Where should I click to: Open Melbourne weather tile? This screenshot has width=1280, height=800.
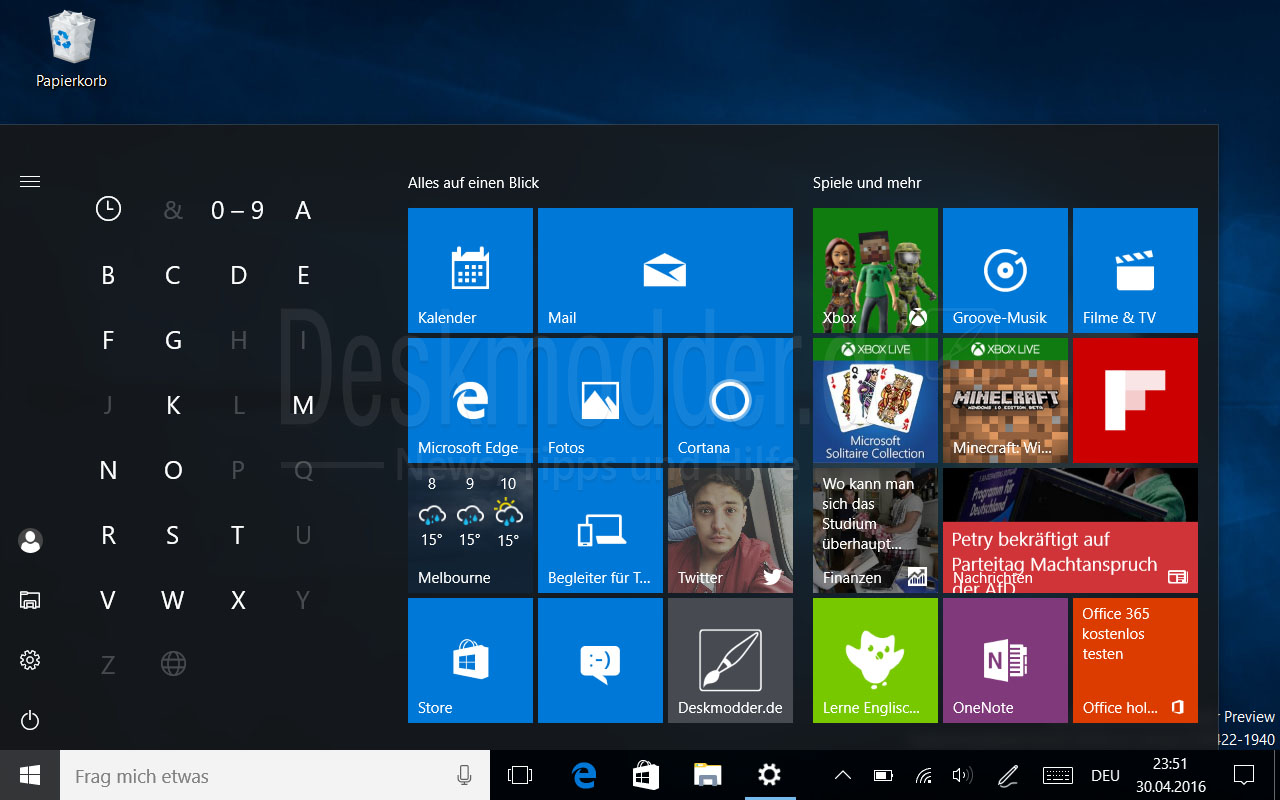click(x=470, y=530)
